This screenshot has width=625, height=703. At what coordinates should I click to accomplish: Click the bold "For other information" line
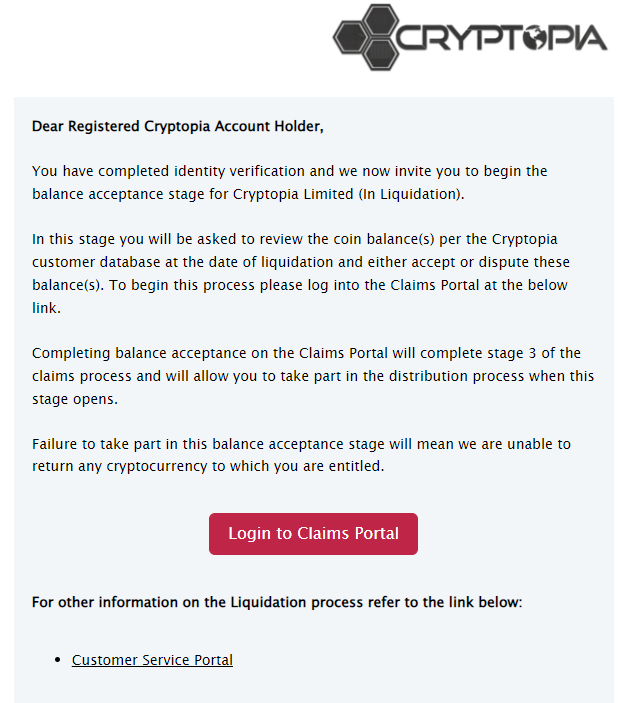[277, 602]
